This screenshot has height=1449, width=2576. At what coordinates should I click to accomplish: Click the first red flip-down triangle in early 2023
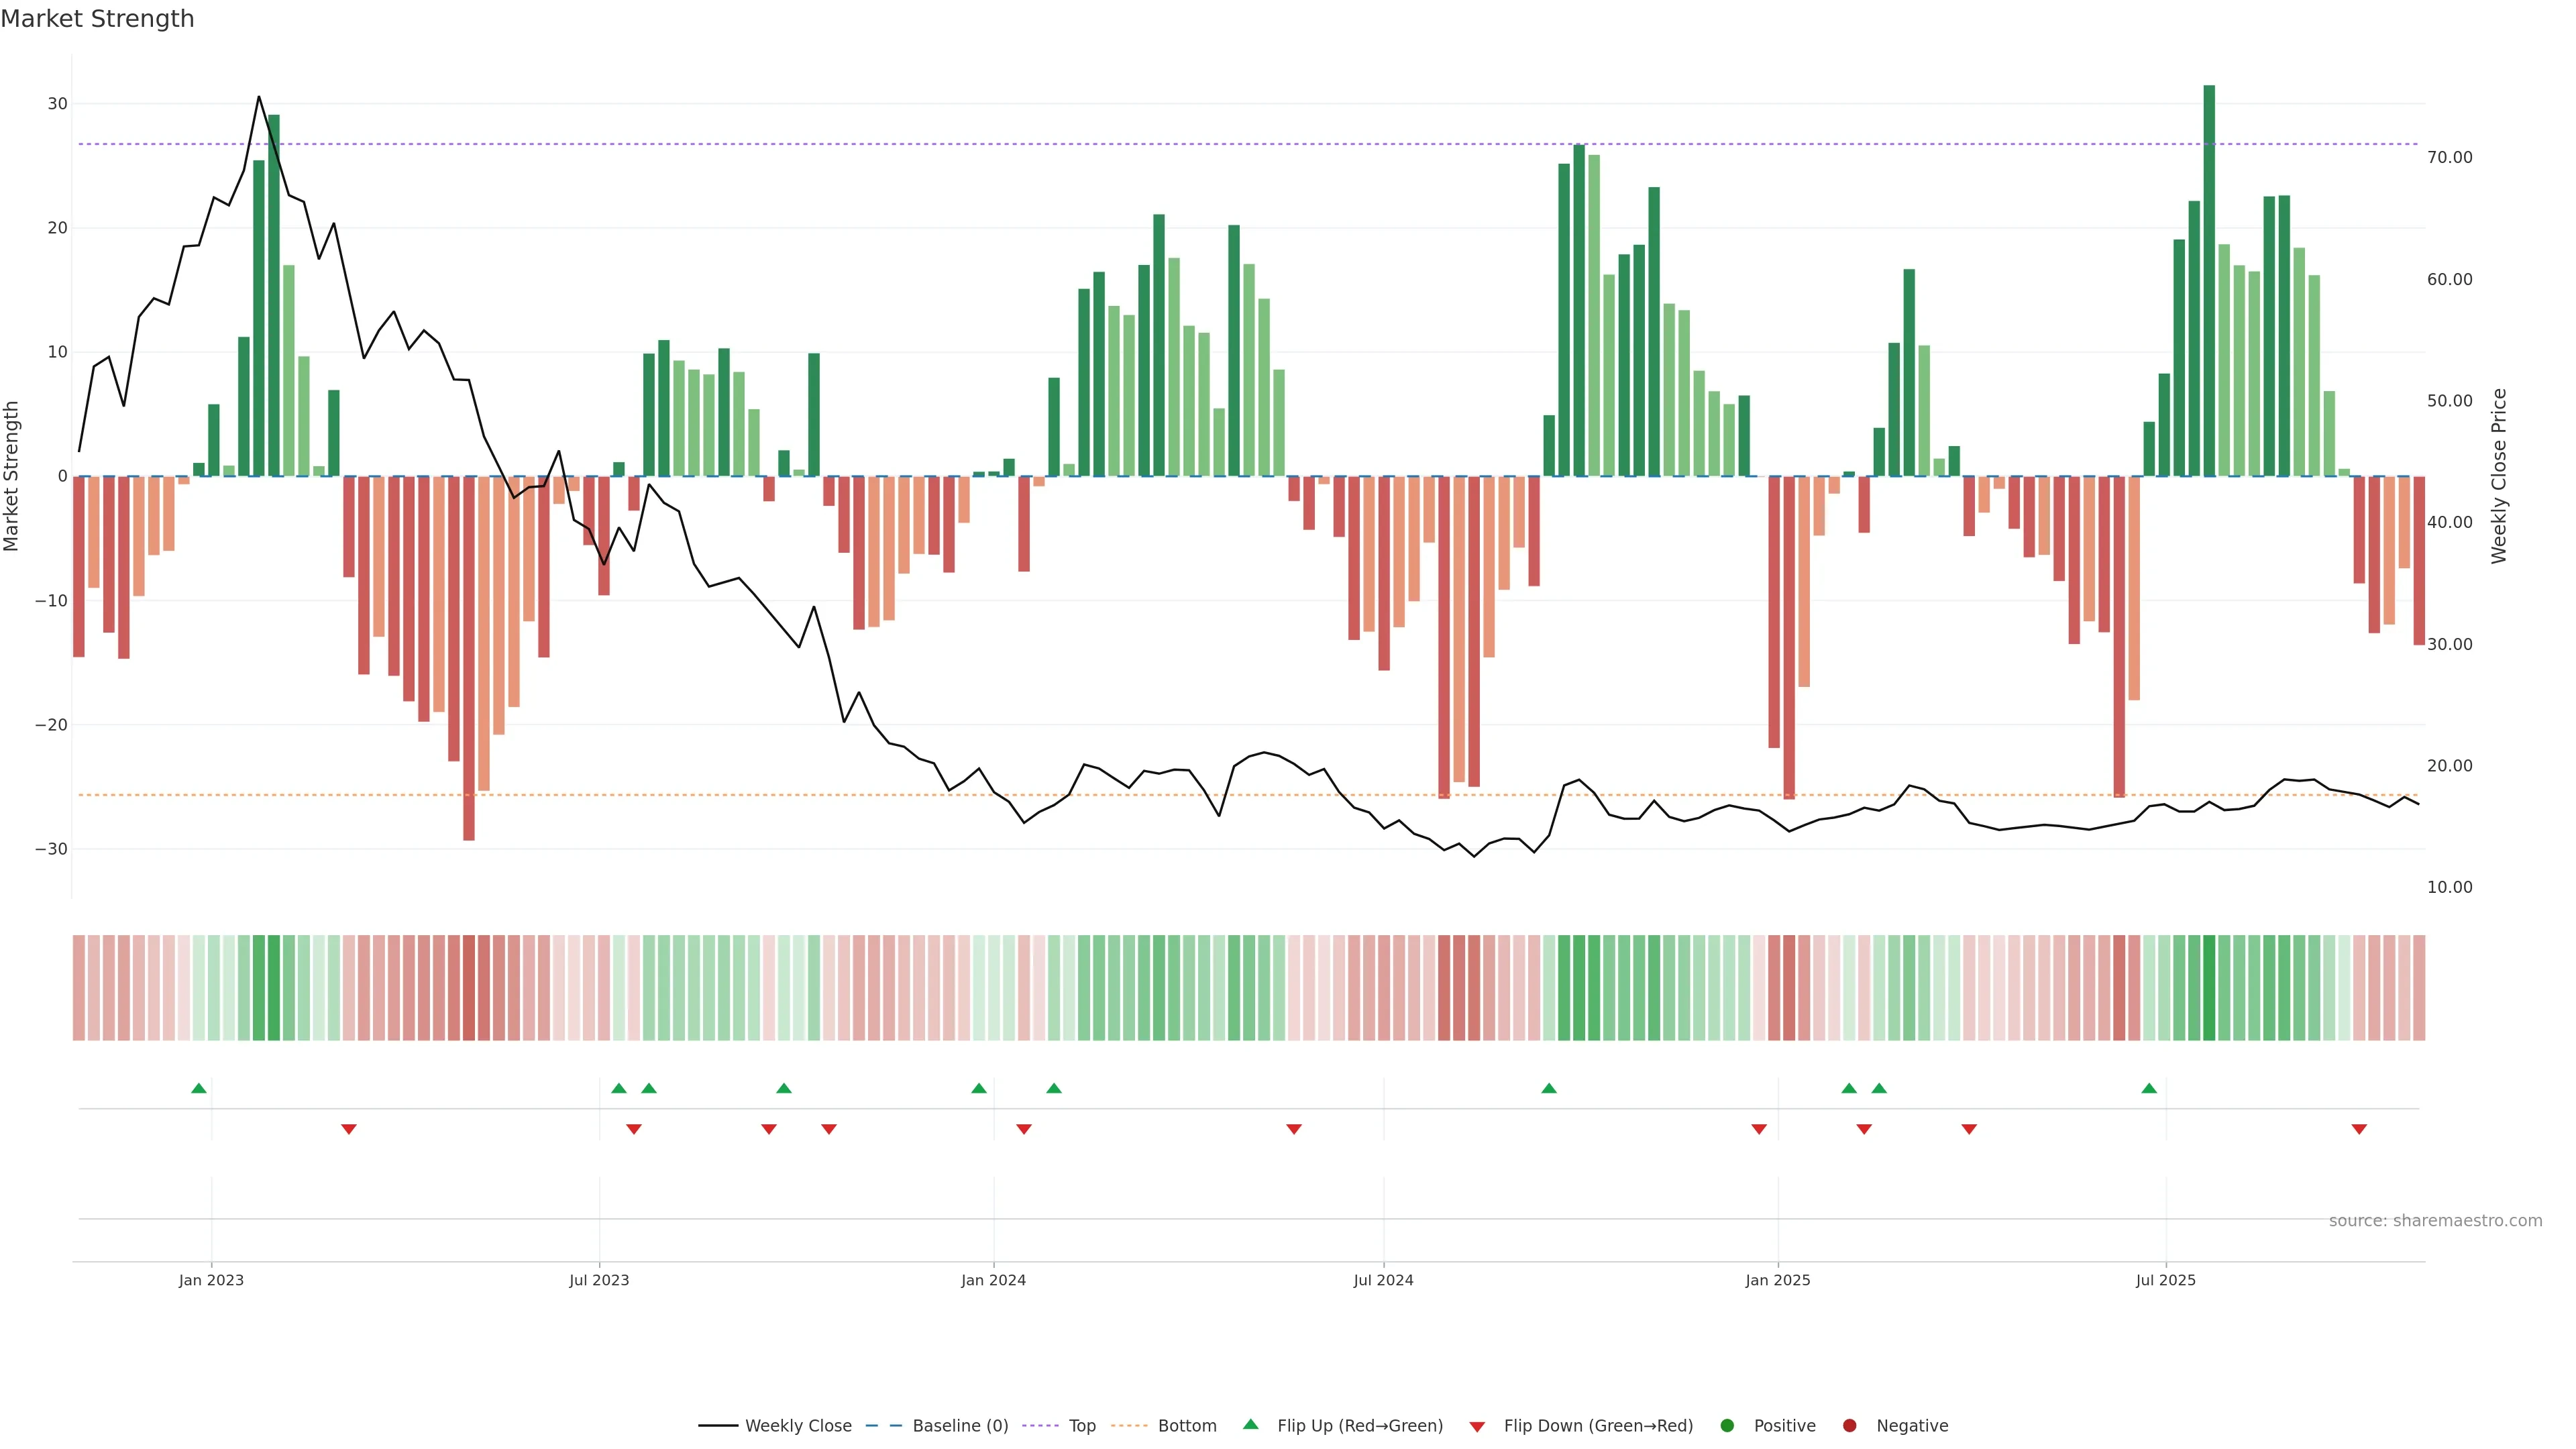click(x=349, y=1129)
